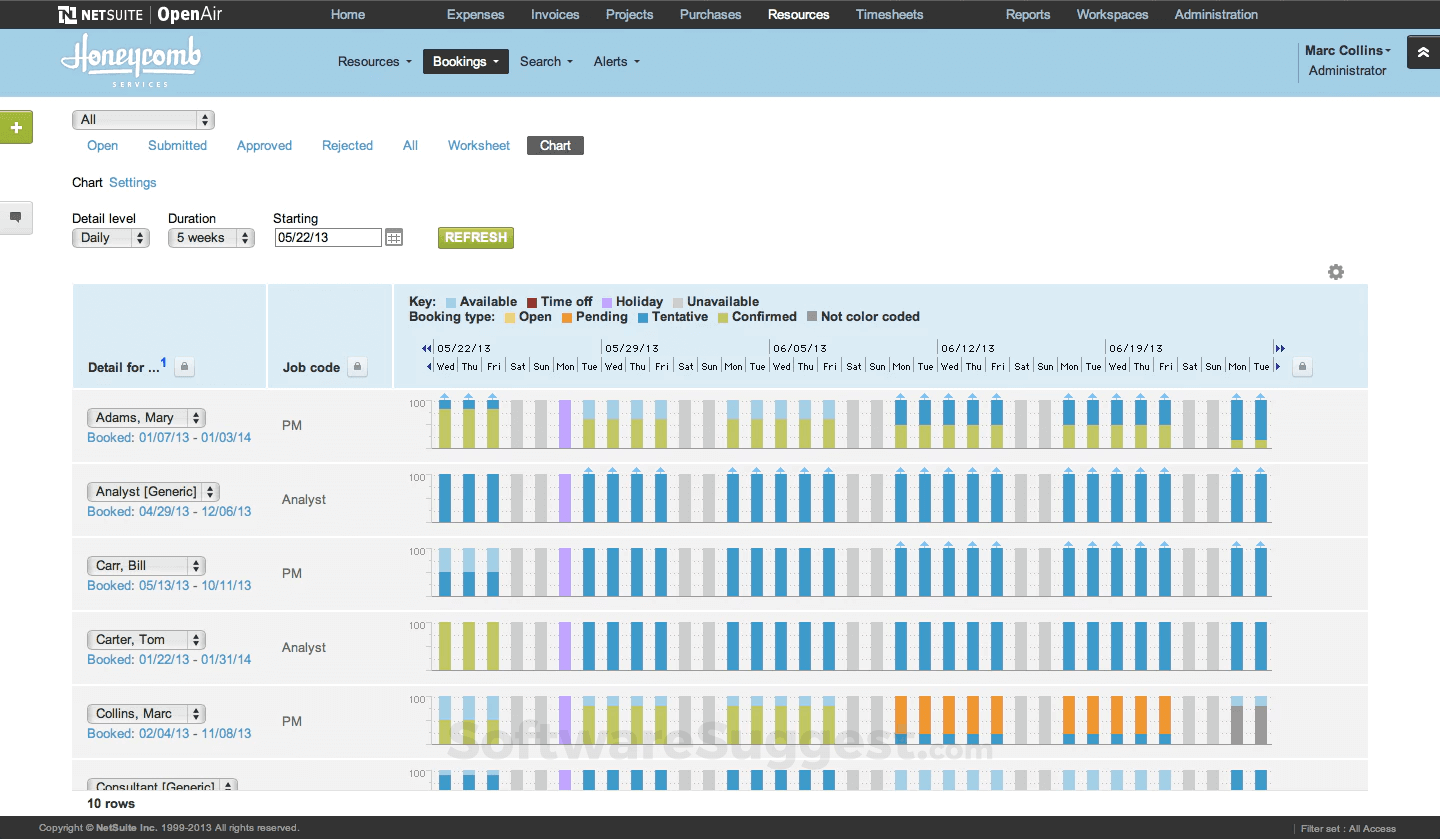The width and height of the screenshot is (1440, 839).
Task: Advance the timeline using the right double-arrow
Action: click(x=1281, y=348)
